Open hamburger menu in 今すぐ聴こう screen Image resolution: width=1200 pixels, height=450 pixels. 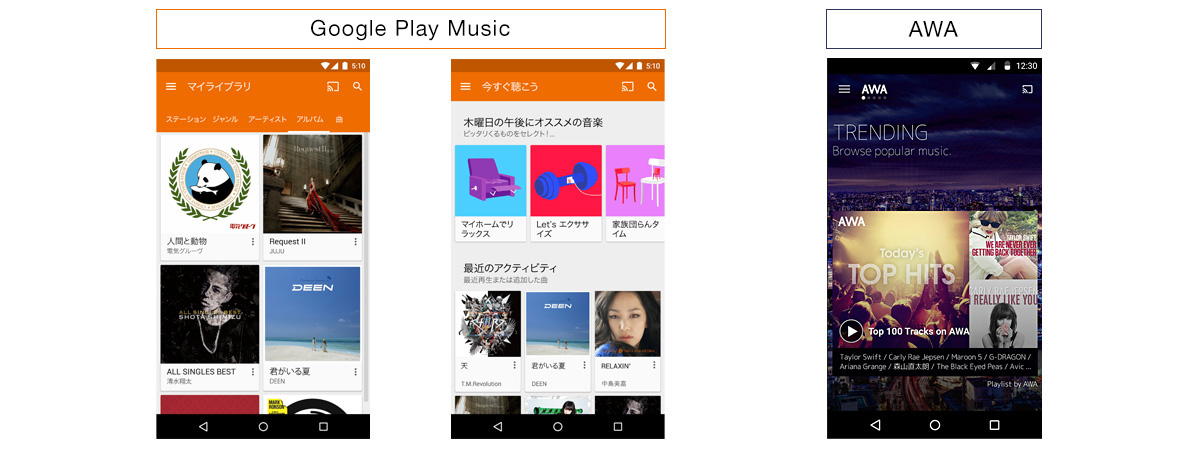pos(465,87)
